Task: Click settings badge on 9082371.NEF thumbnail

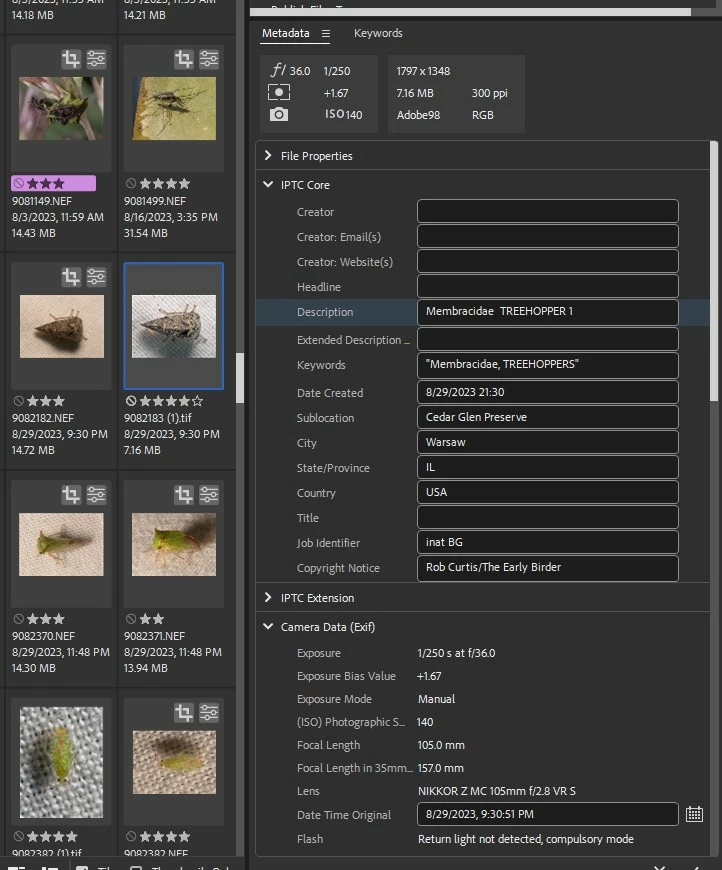Action: coord(209,494)
